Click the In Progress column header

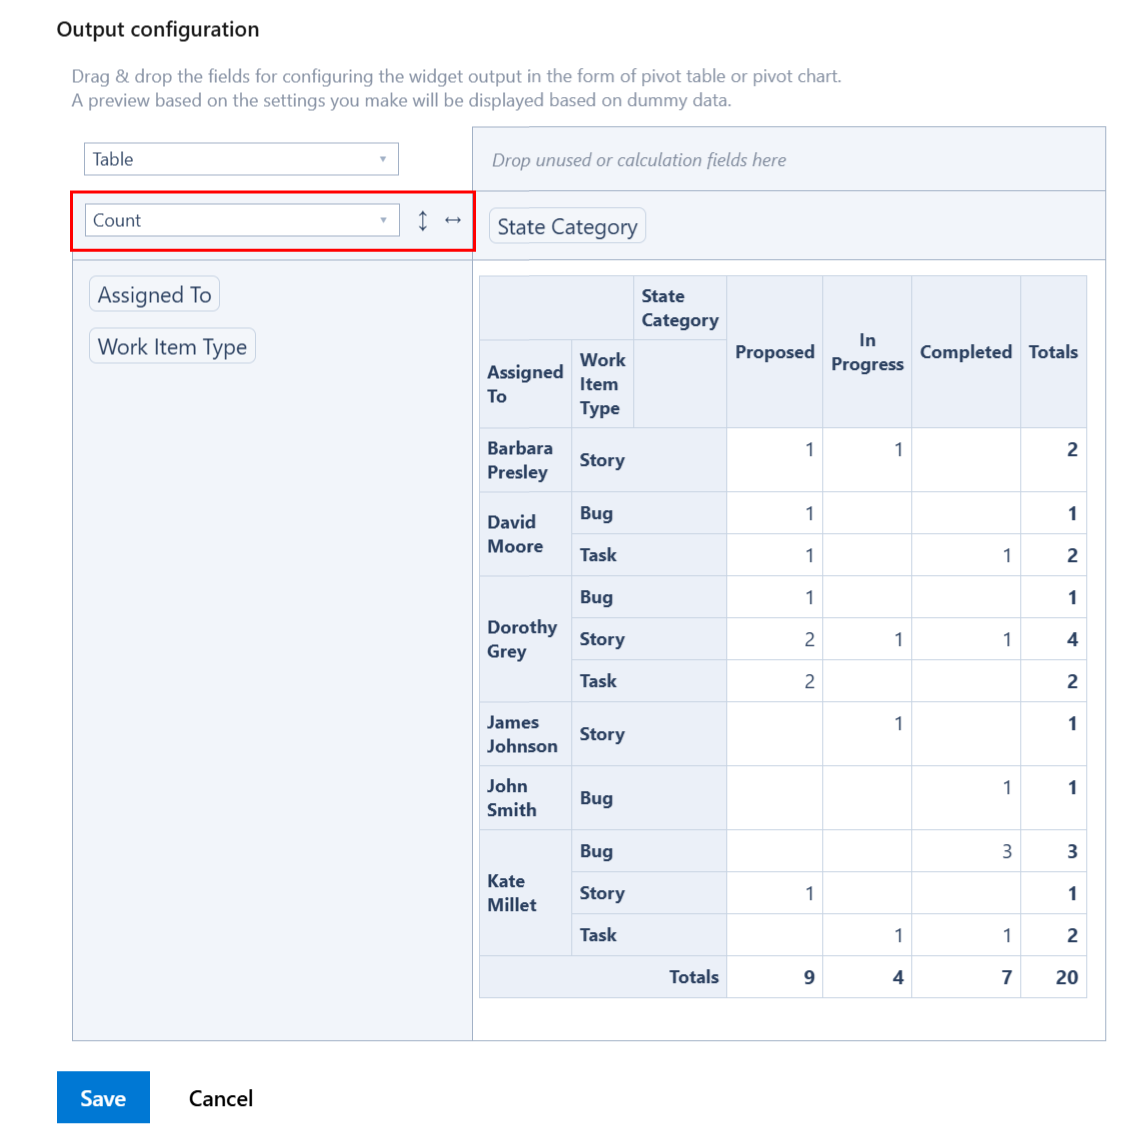[x=867, y=352]
